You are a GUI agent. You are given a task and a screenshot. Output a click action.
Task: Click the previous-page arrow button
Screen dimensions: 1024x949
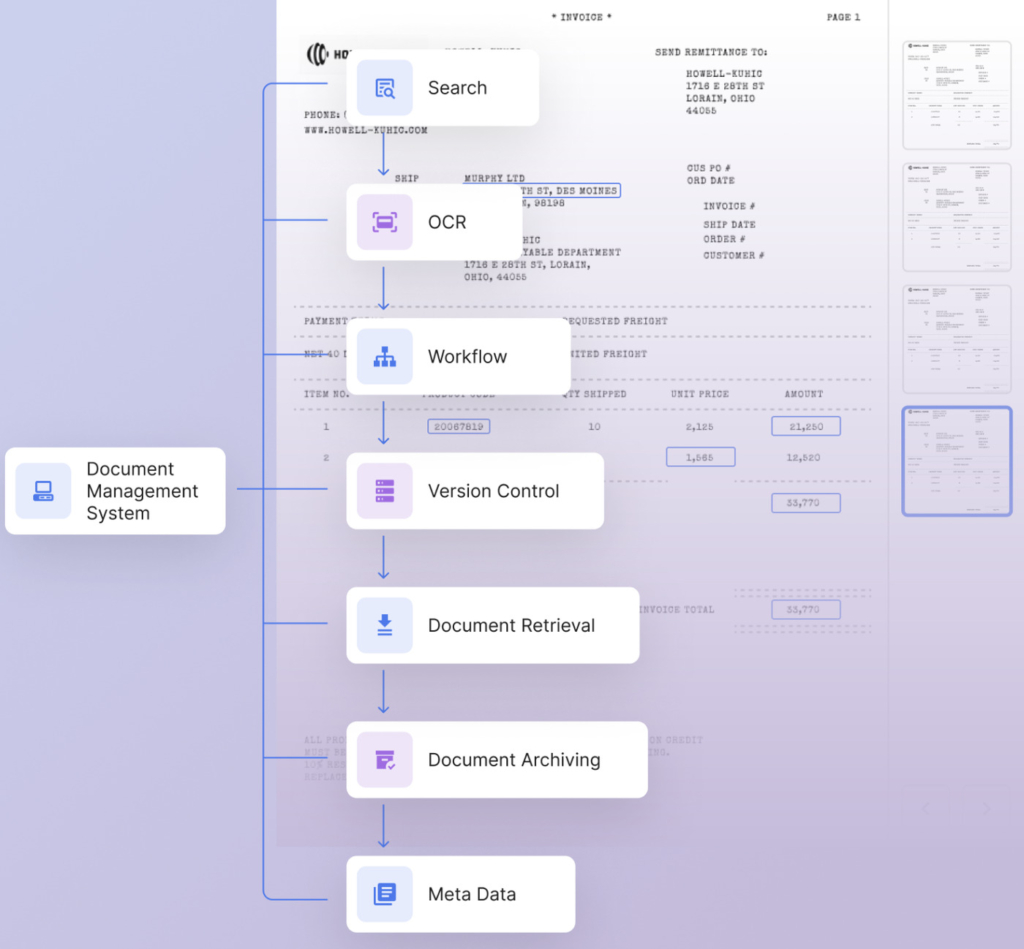pyautogui.click(x=925, y=808)
